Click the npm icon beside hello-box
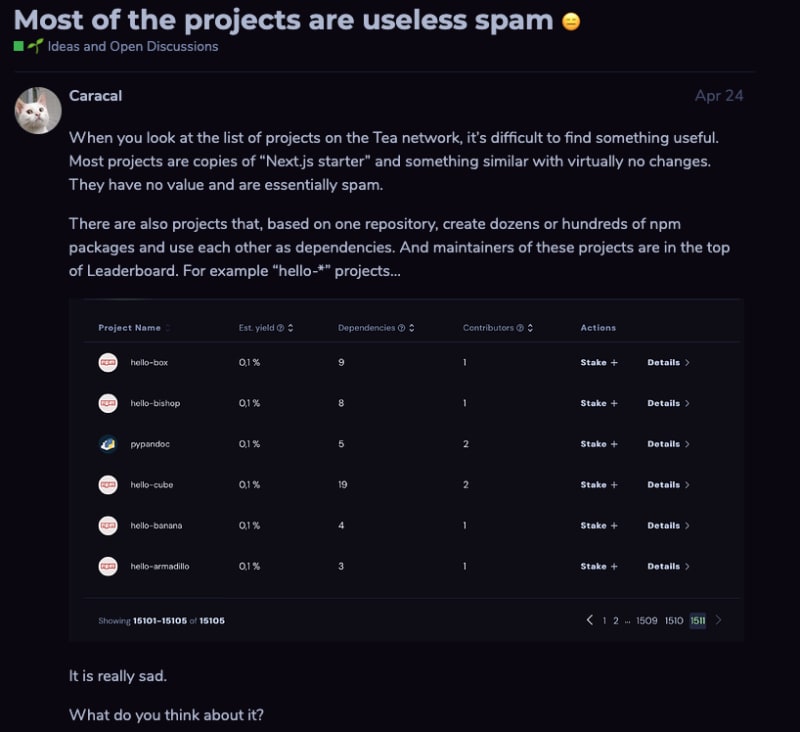 [107, 362]
